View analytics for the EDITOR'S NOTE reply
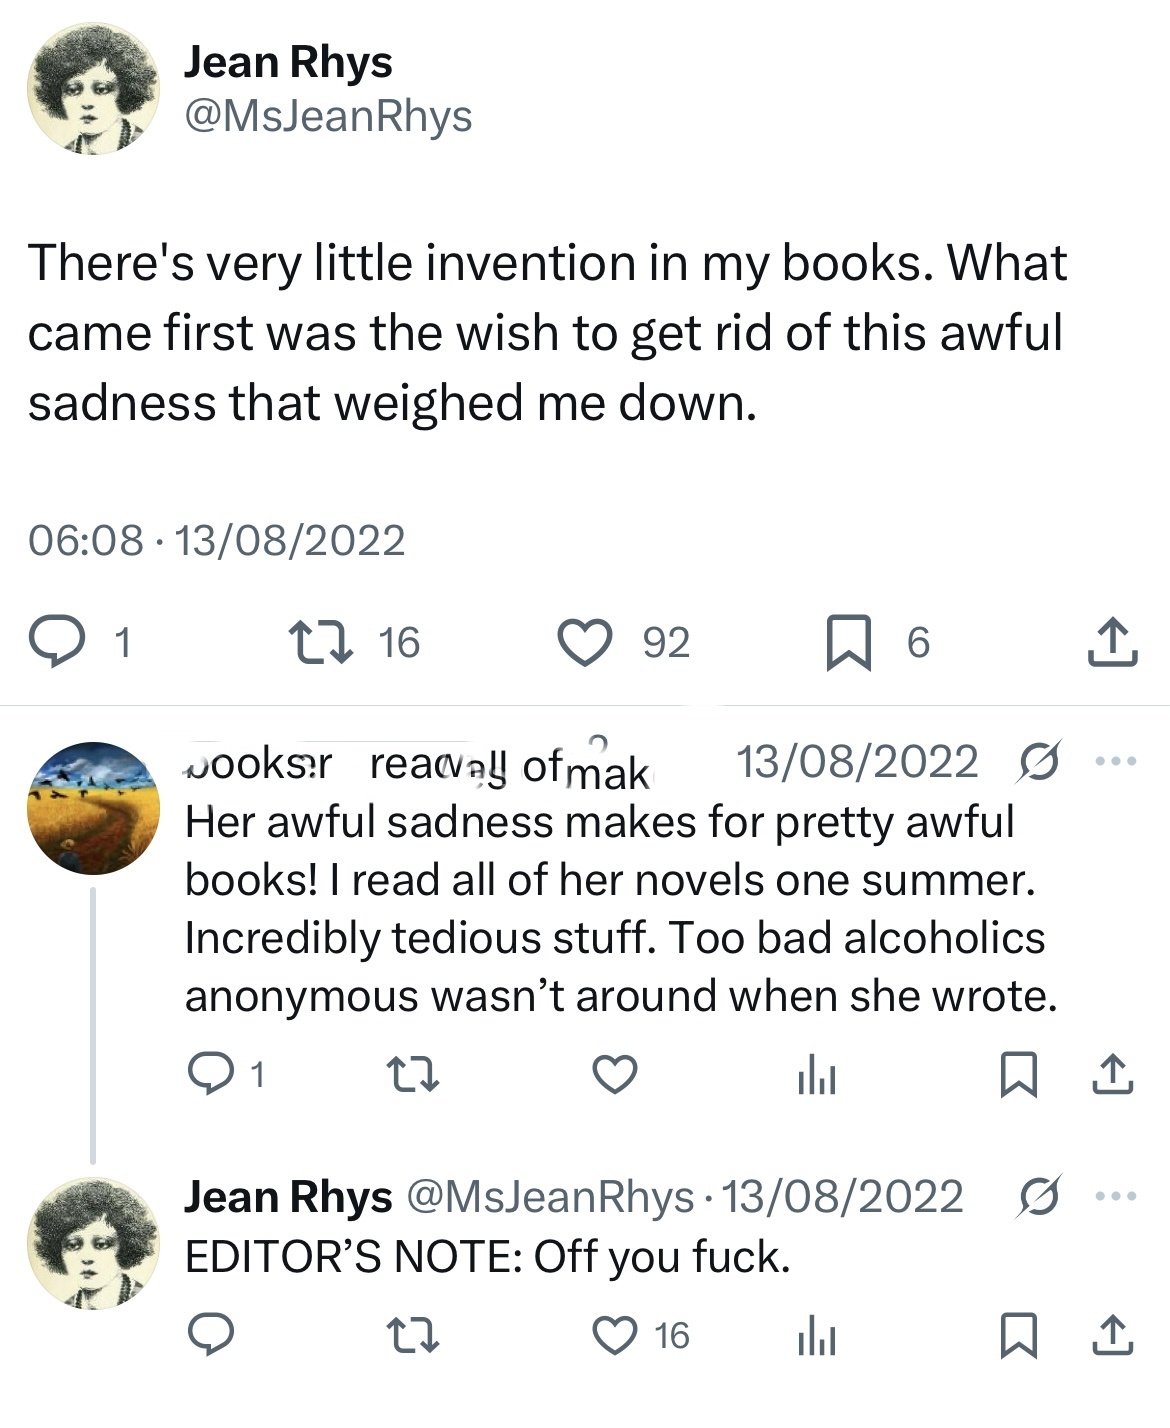This screenshot has width=1170, height=1428. point(816,1337)
